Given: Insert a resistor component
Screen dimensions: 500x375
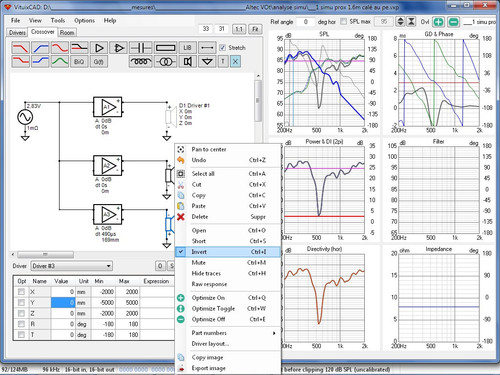Looking at the screenshot, I should click(x=165, y=48).
